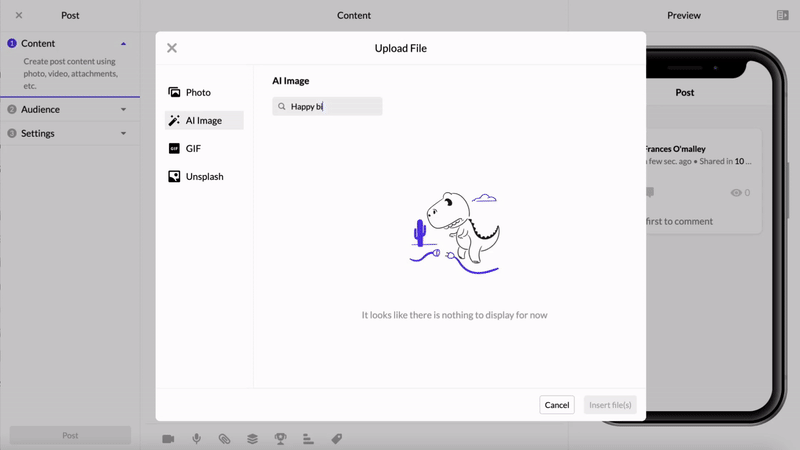Click the eye views icon in preview

[736, 193]
